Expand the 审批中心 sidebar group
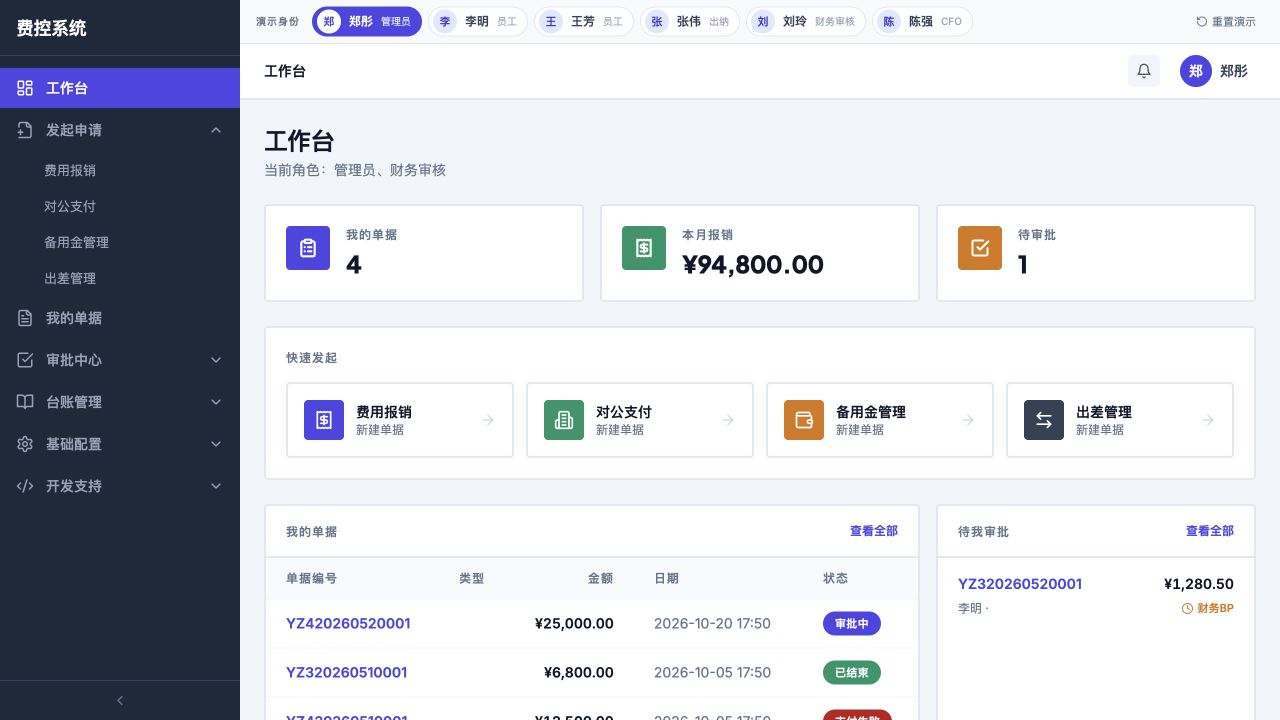The height and width of the screenshot is (720, 1280). click(120, 360)
